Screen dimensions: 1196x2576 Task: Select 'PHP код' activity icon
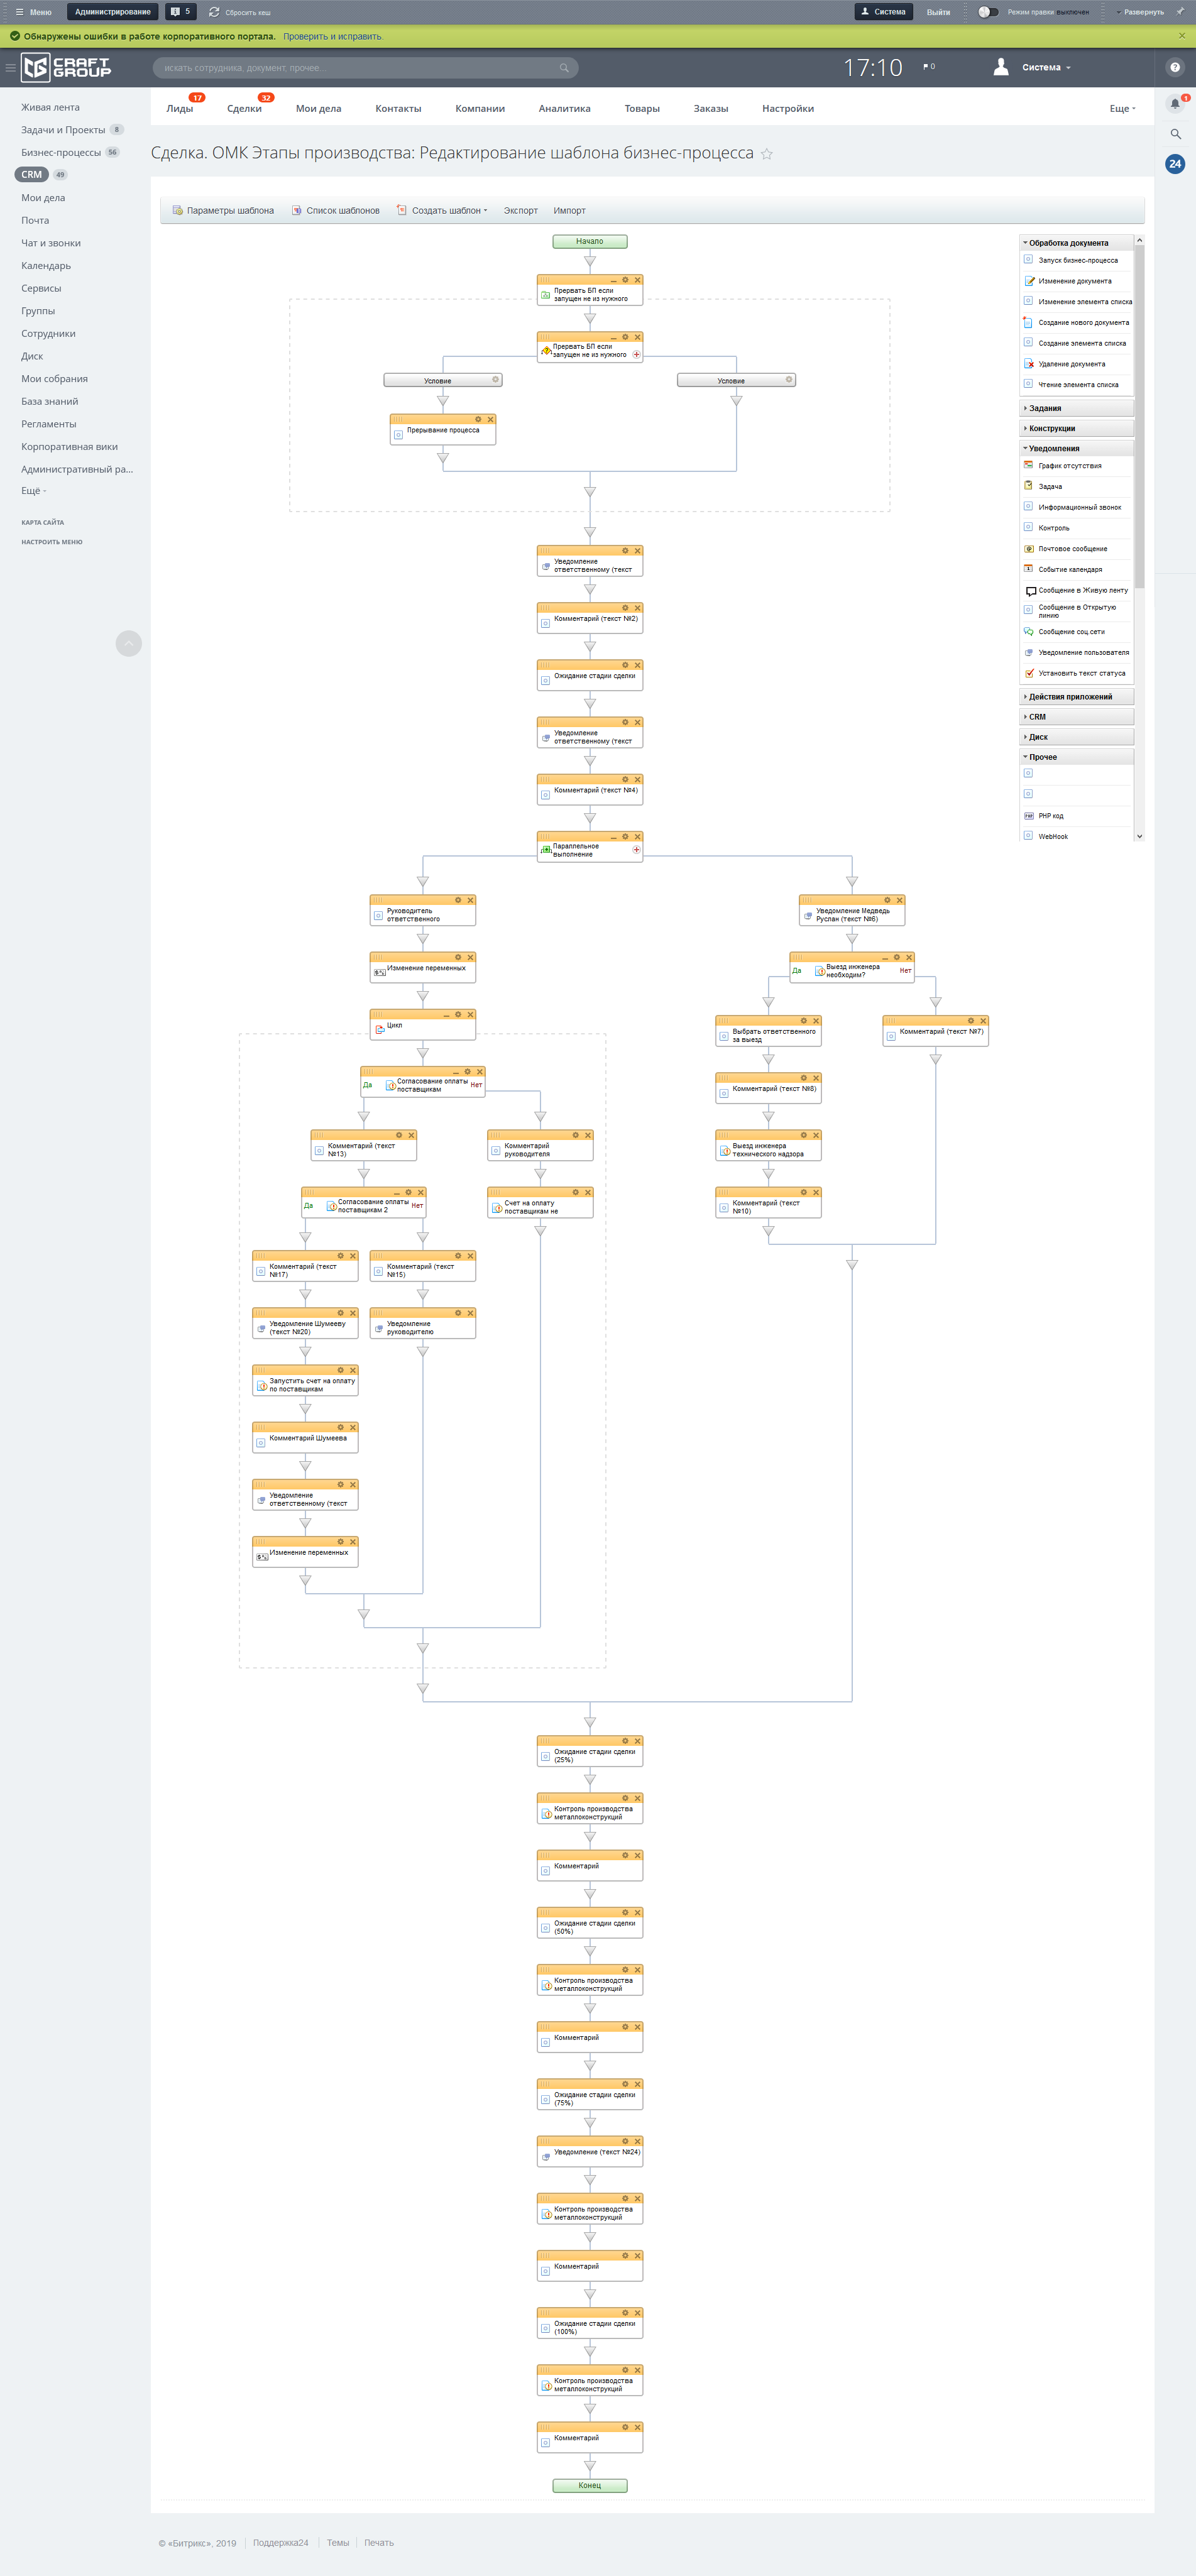1029,816
